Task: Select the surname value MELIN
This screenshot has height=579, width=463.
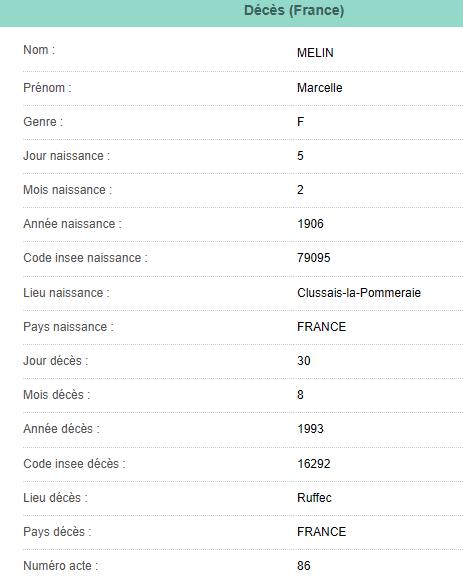Action: point(315,53)
